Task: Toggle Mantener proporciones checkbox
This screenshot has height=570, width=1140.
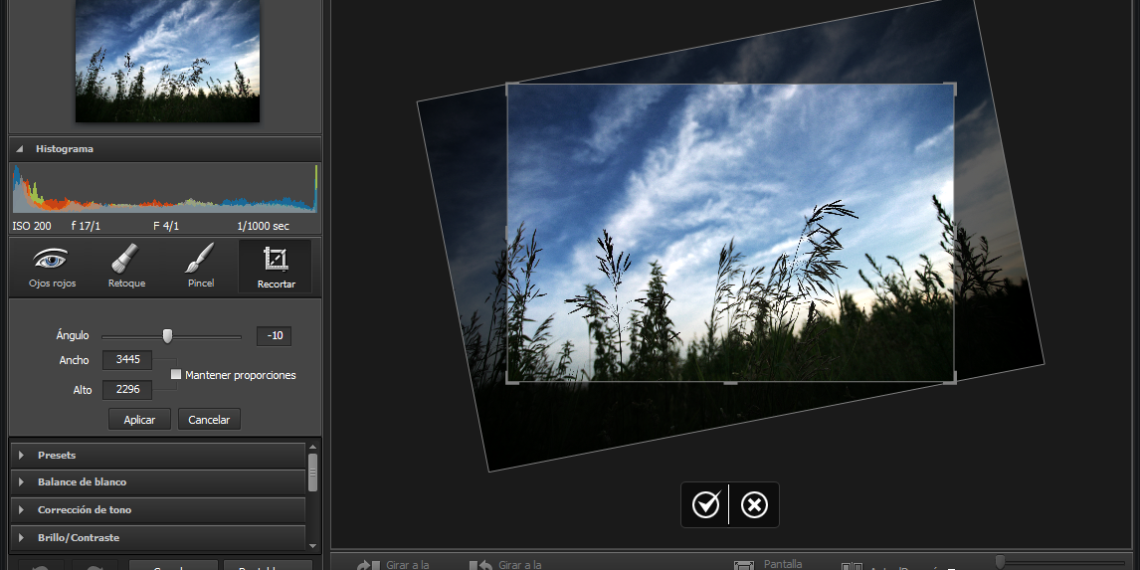Action: pos(176,374)
